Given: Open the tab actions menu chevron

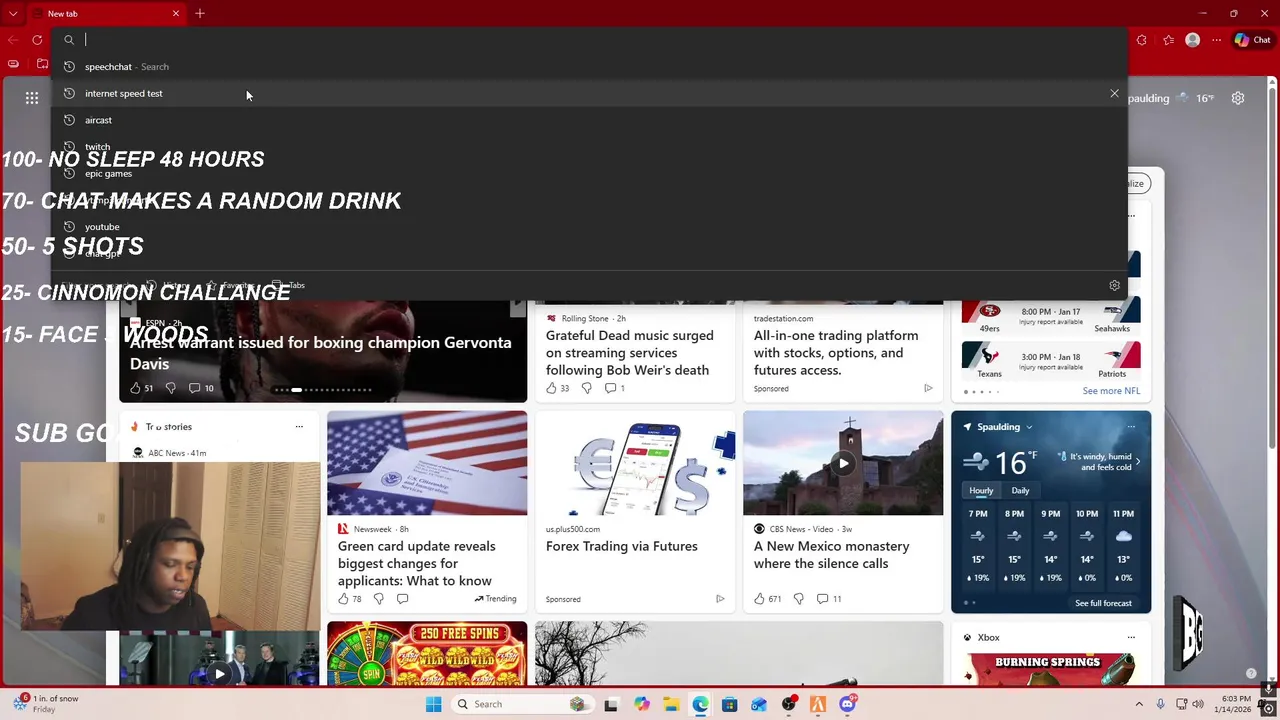Looking at the screenshot, I should [13, 14].
